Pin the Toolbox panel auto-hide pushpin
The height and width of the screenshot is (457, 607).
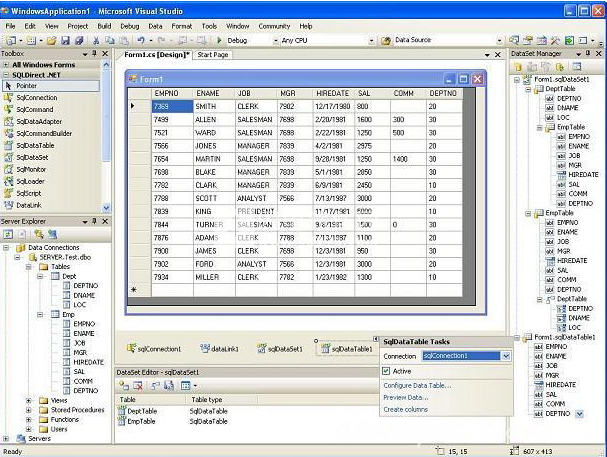(94, 53)
